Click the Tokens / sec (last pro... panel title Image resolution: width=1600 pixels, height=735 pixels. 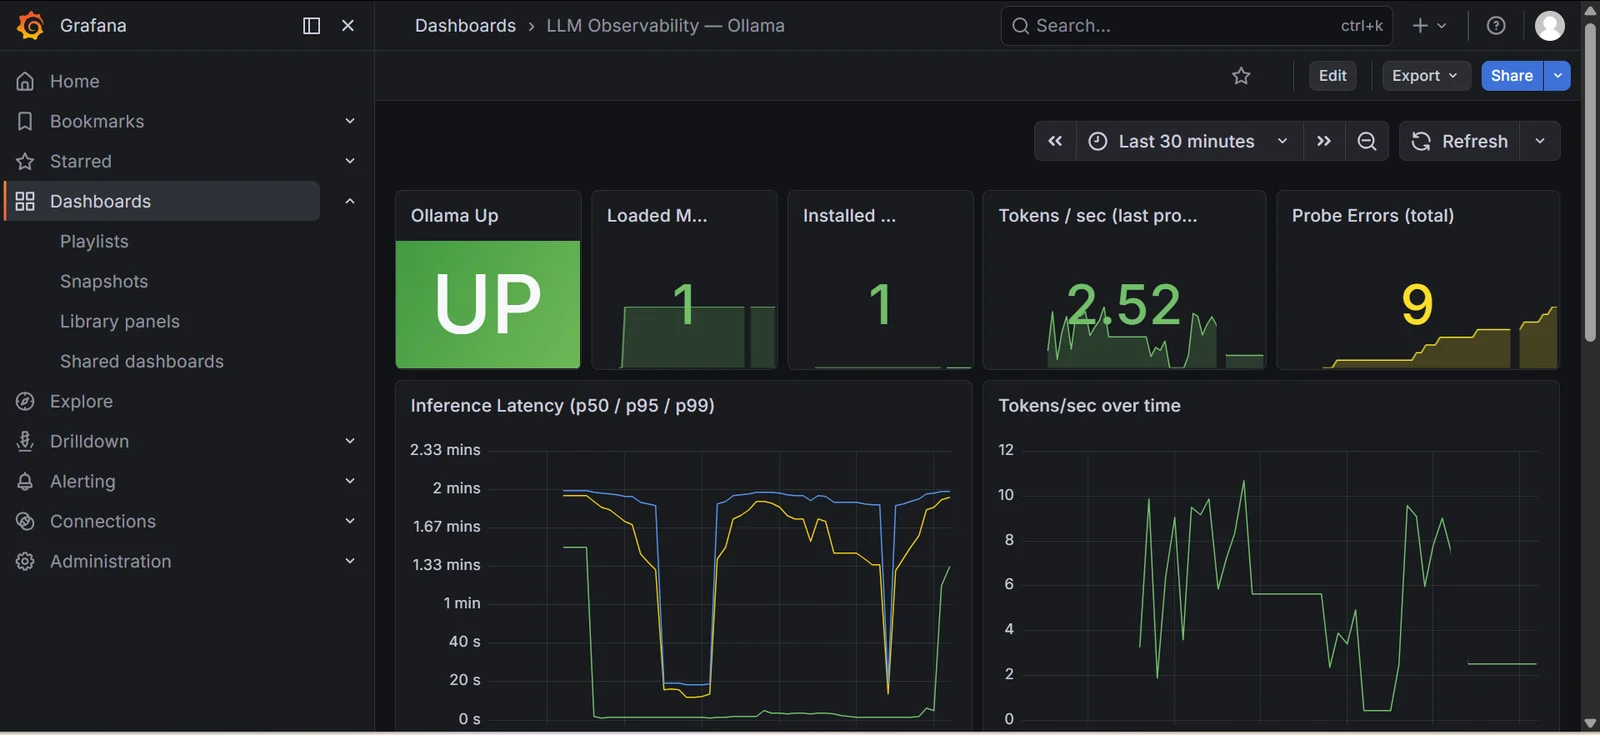[x=1097, y=215]
